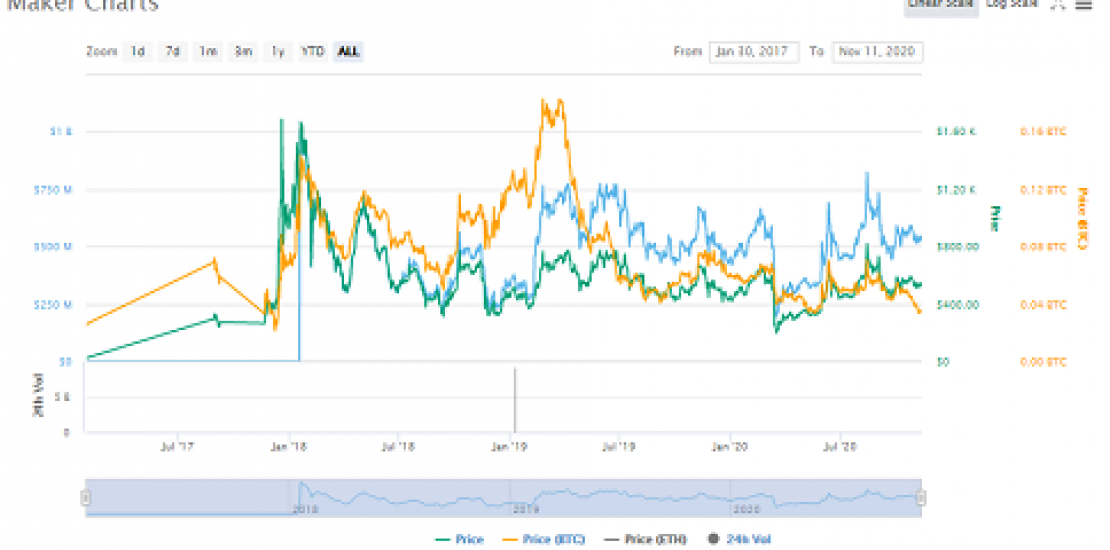The height and width of the screenshot is (550, 1110).
Task: Set zoom range to 1d
Action: (137, 52)
